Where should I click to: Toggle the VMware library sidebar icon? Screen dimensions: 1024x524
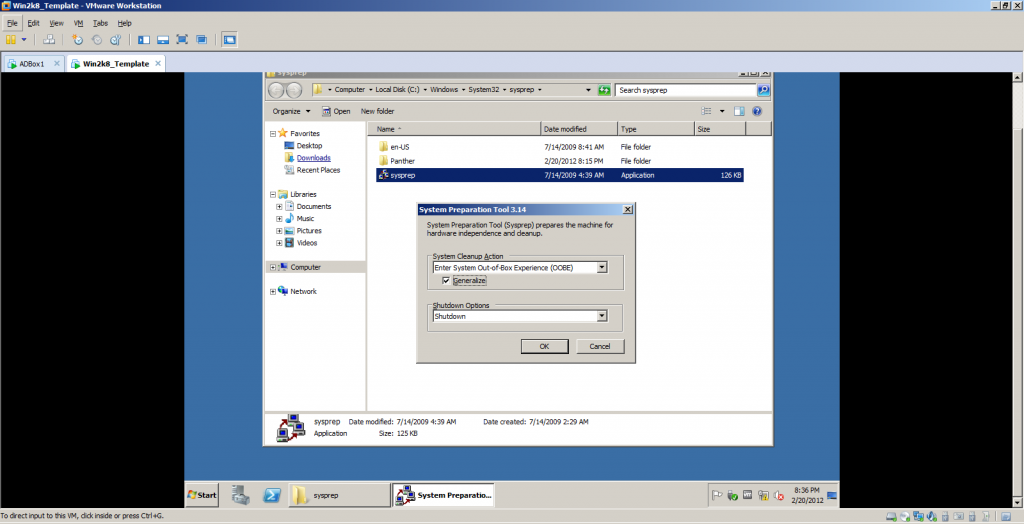click(144, 40)
